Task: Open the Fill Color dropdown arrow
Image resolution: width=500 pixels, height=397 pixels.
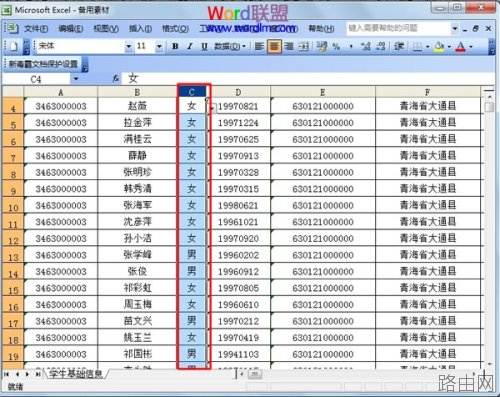Action: pos(449,46)
